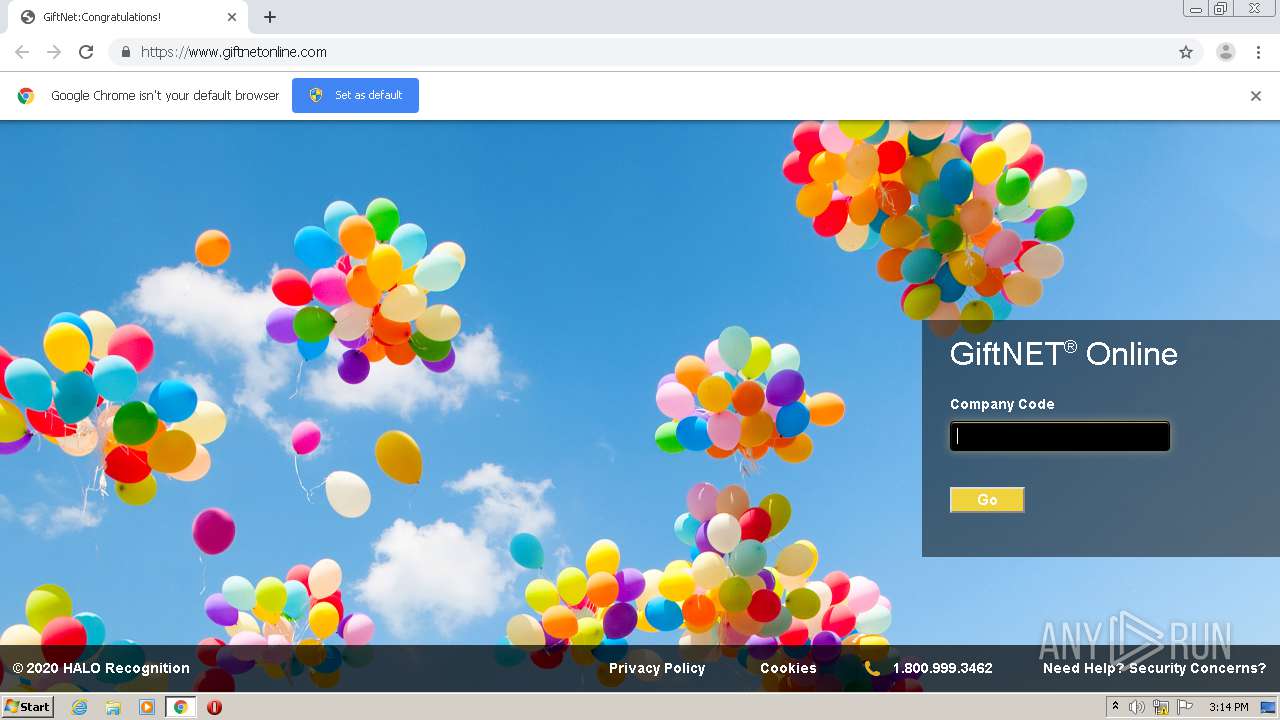
Task: Click the 1.800.999.3462 phone number
Action: click(x=942, y=668)
